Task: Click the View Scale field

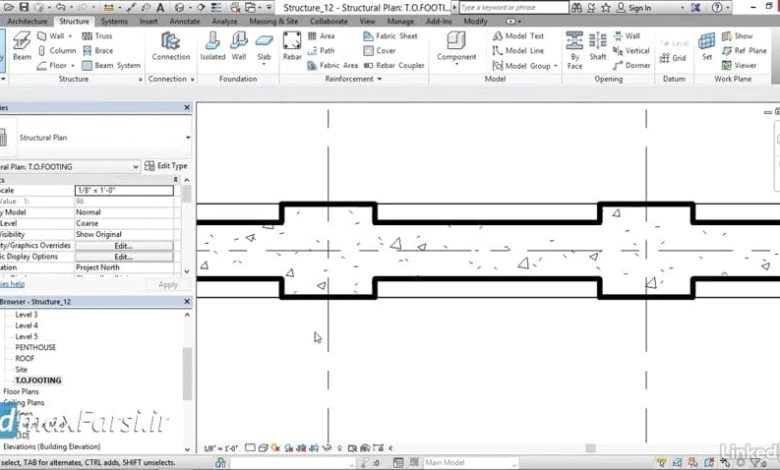Action: pos(124,190)
